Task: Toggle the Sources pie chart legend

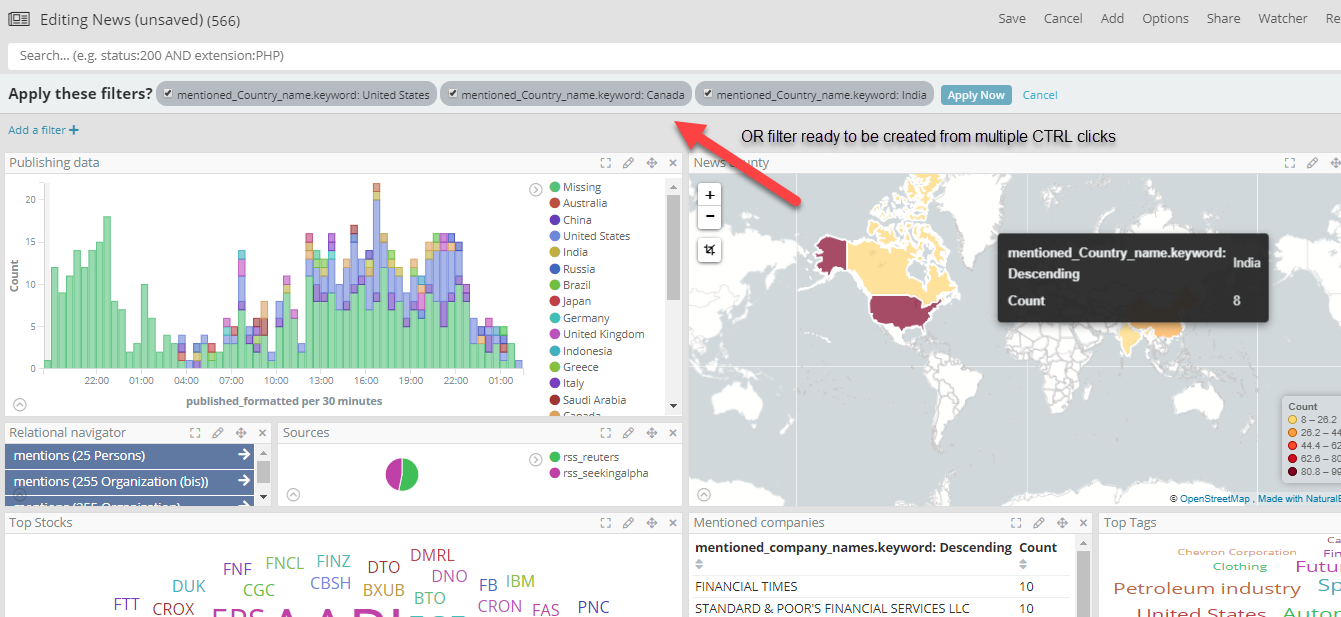Action: (x=536, y=459)
